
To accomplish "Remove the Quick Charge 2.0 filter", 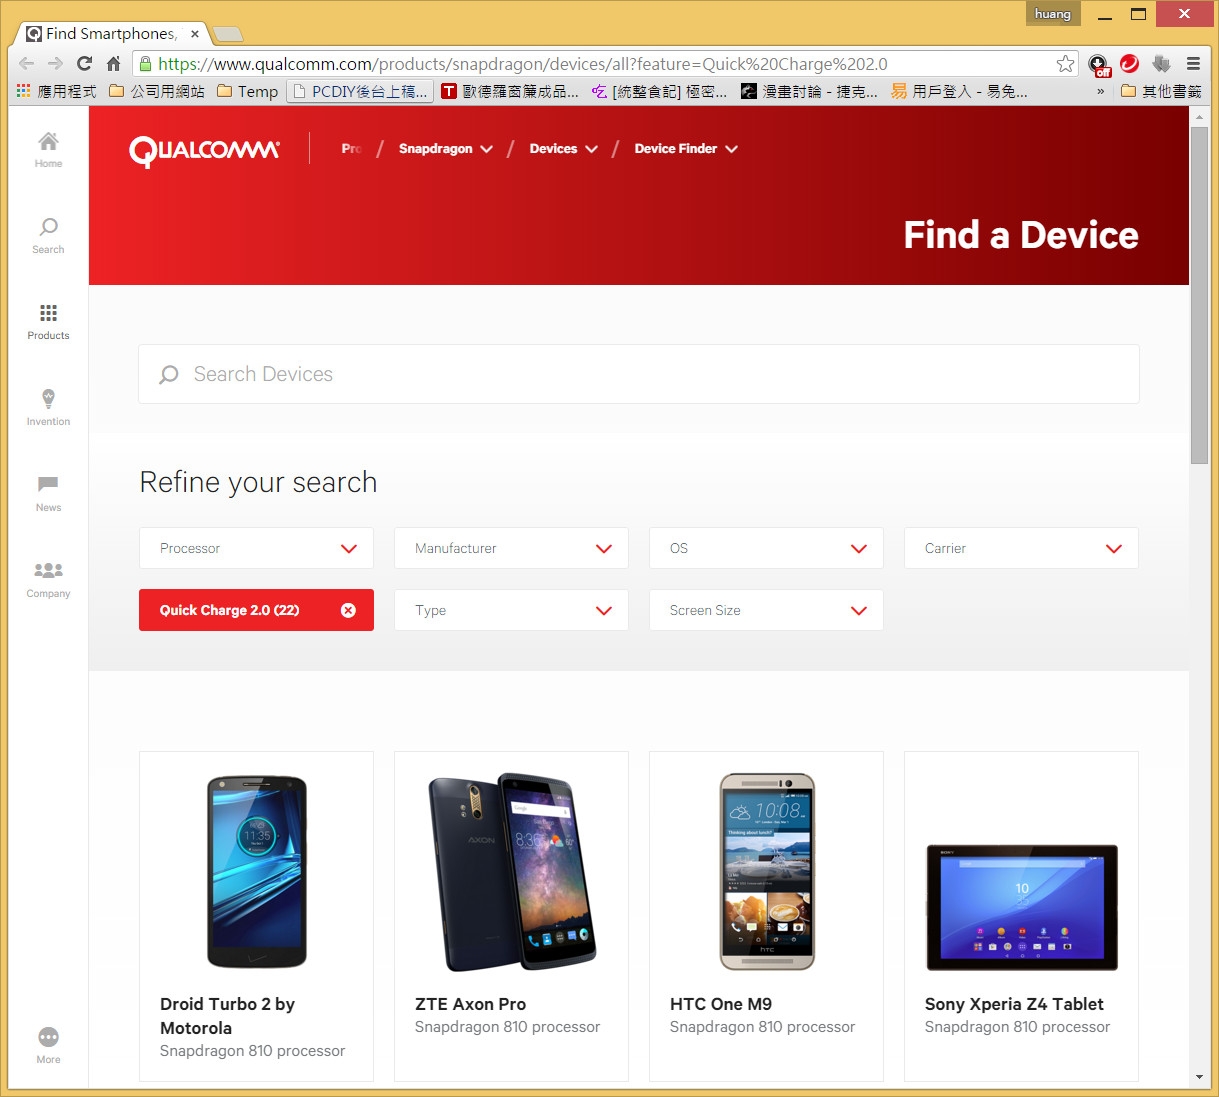I will point(348,610).
